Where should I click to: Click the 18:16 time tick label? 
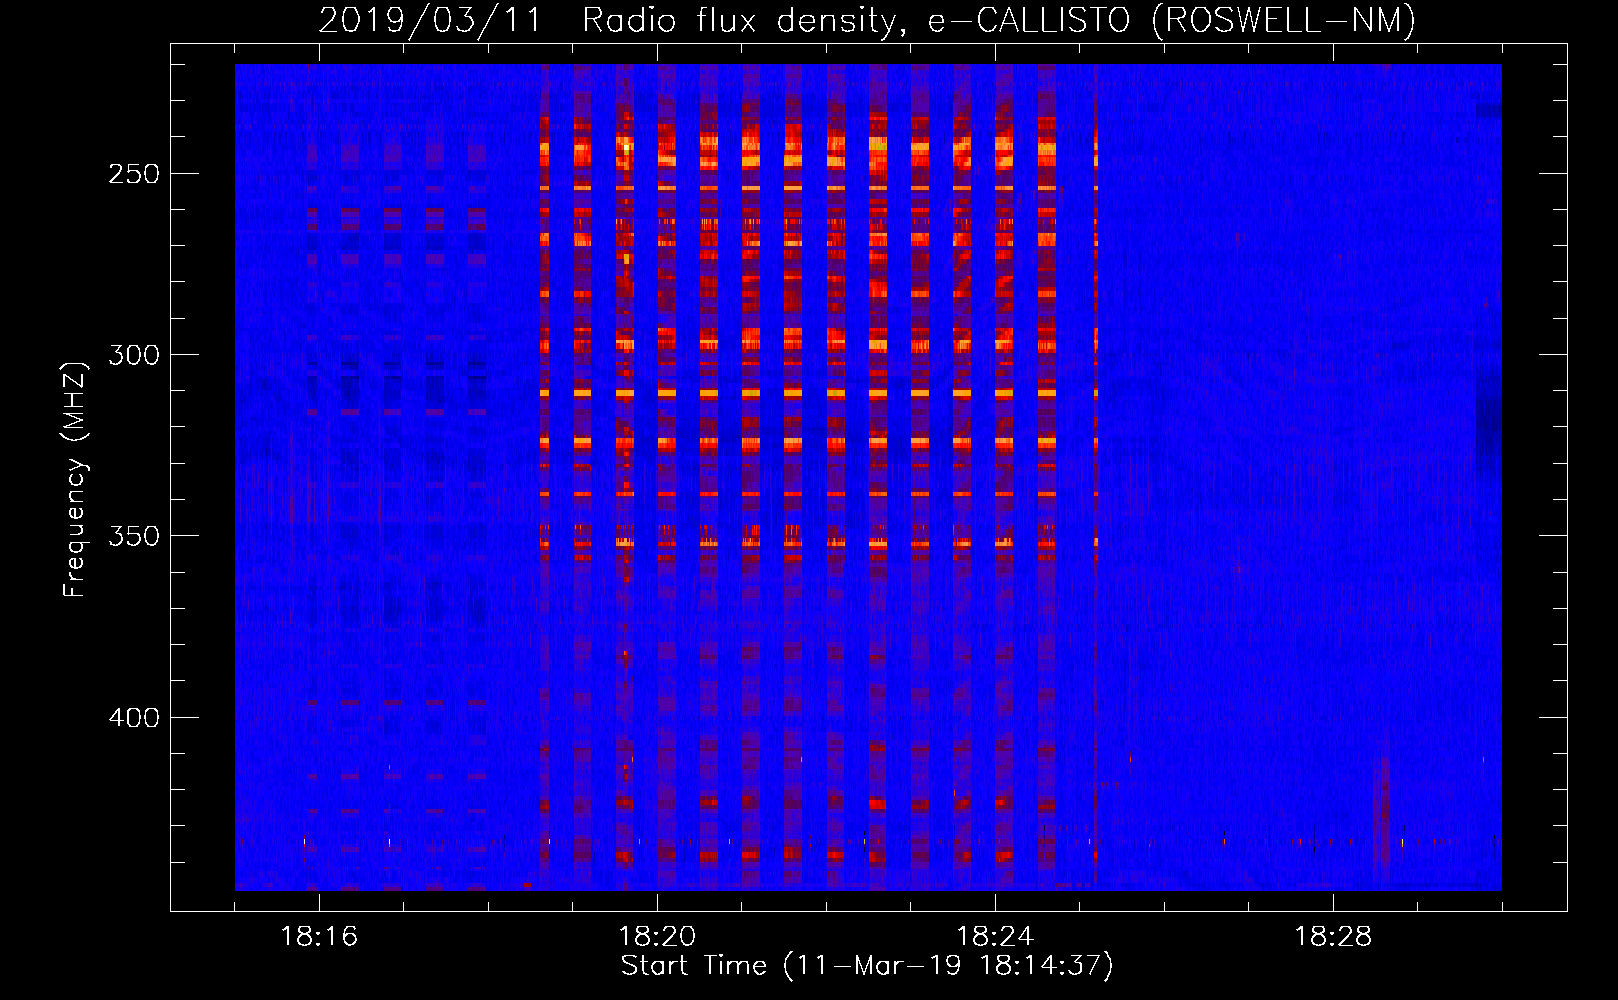[x=319, y=937]
